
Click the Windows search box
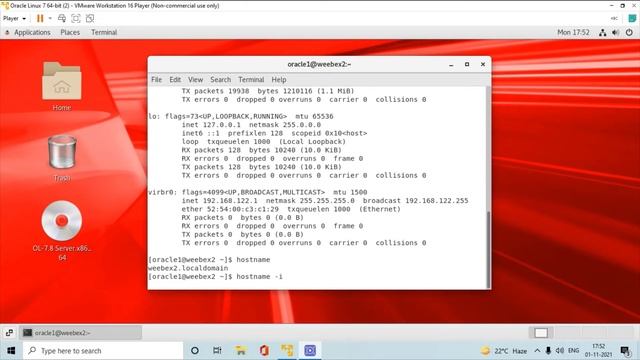103,351
